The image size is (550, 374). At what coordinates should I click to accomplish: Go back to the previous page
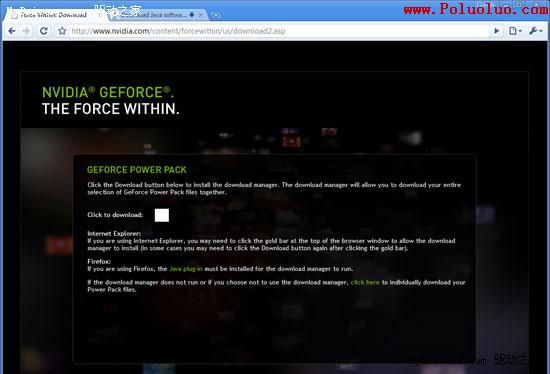[x=12, y=31]
